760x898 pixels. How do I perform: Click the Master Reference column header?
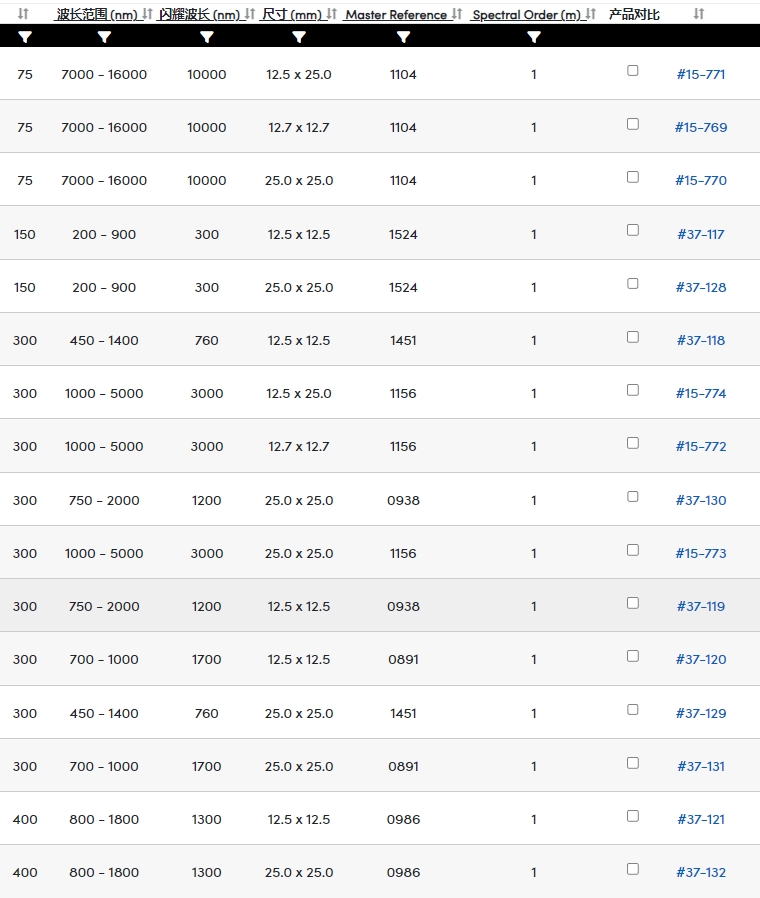pos(396,15)
